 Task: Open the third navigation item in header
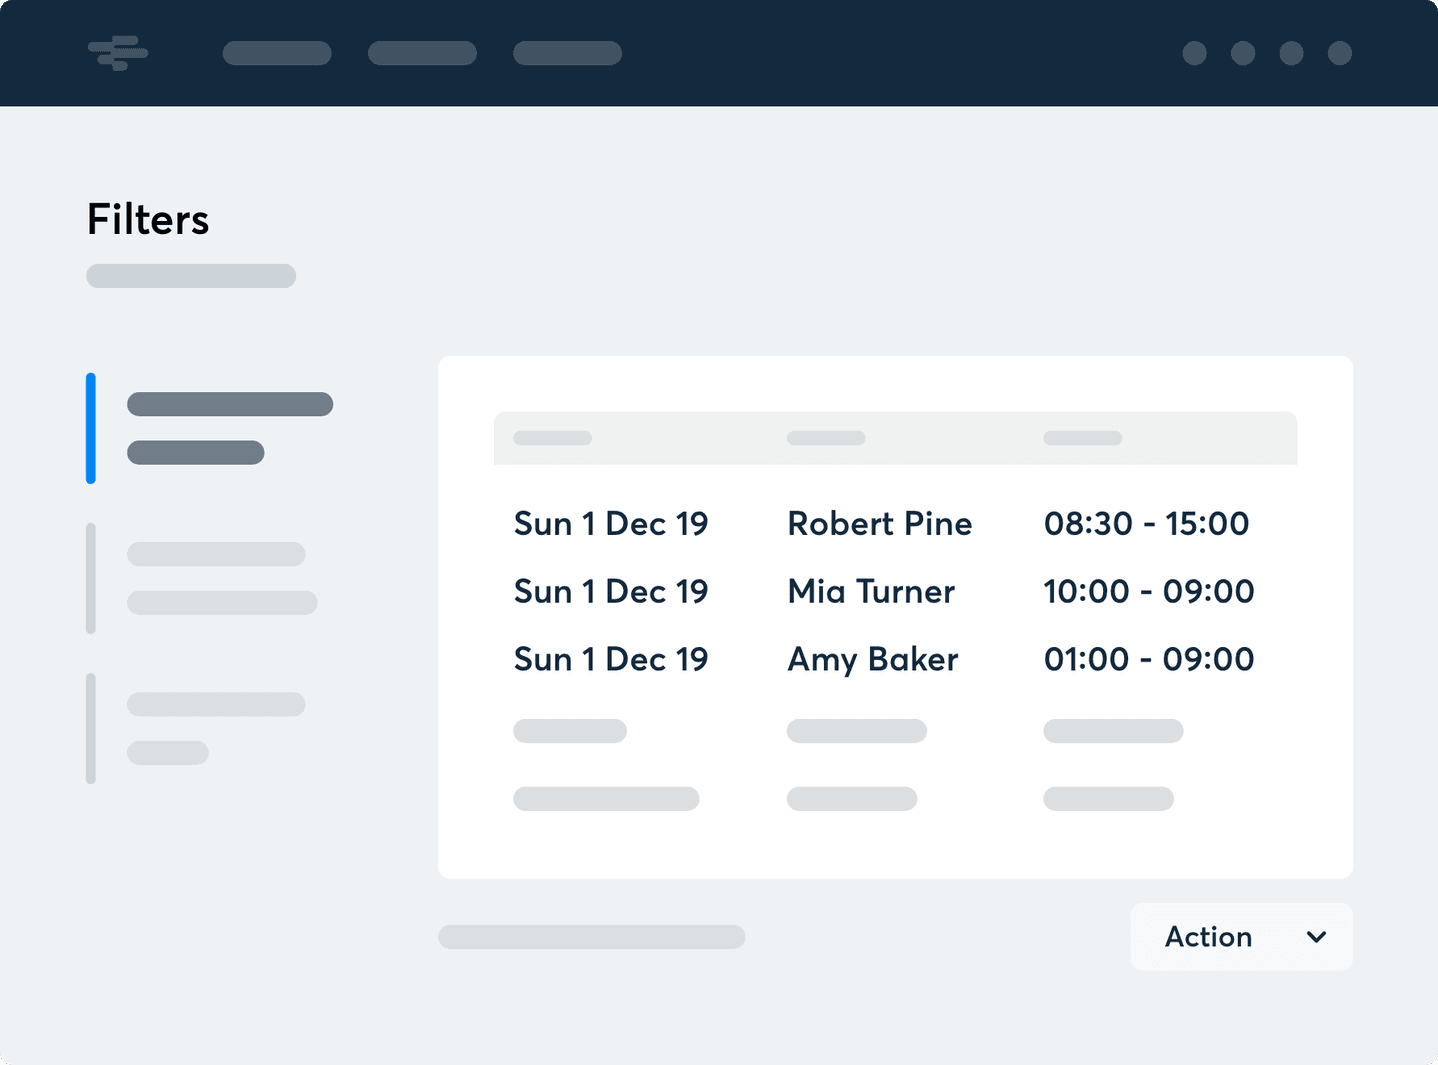point(567,53)
